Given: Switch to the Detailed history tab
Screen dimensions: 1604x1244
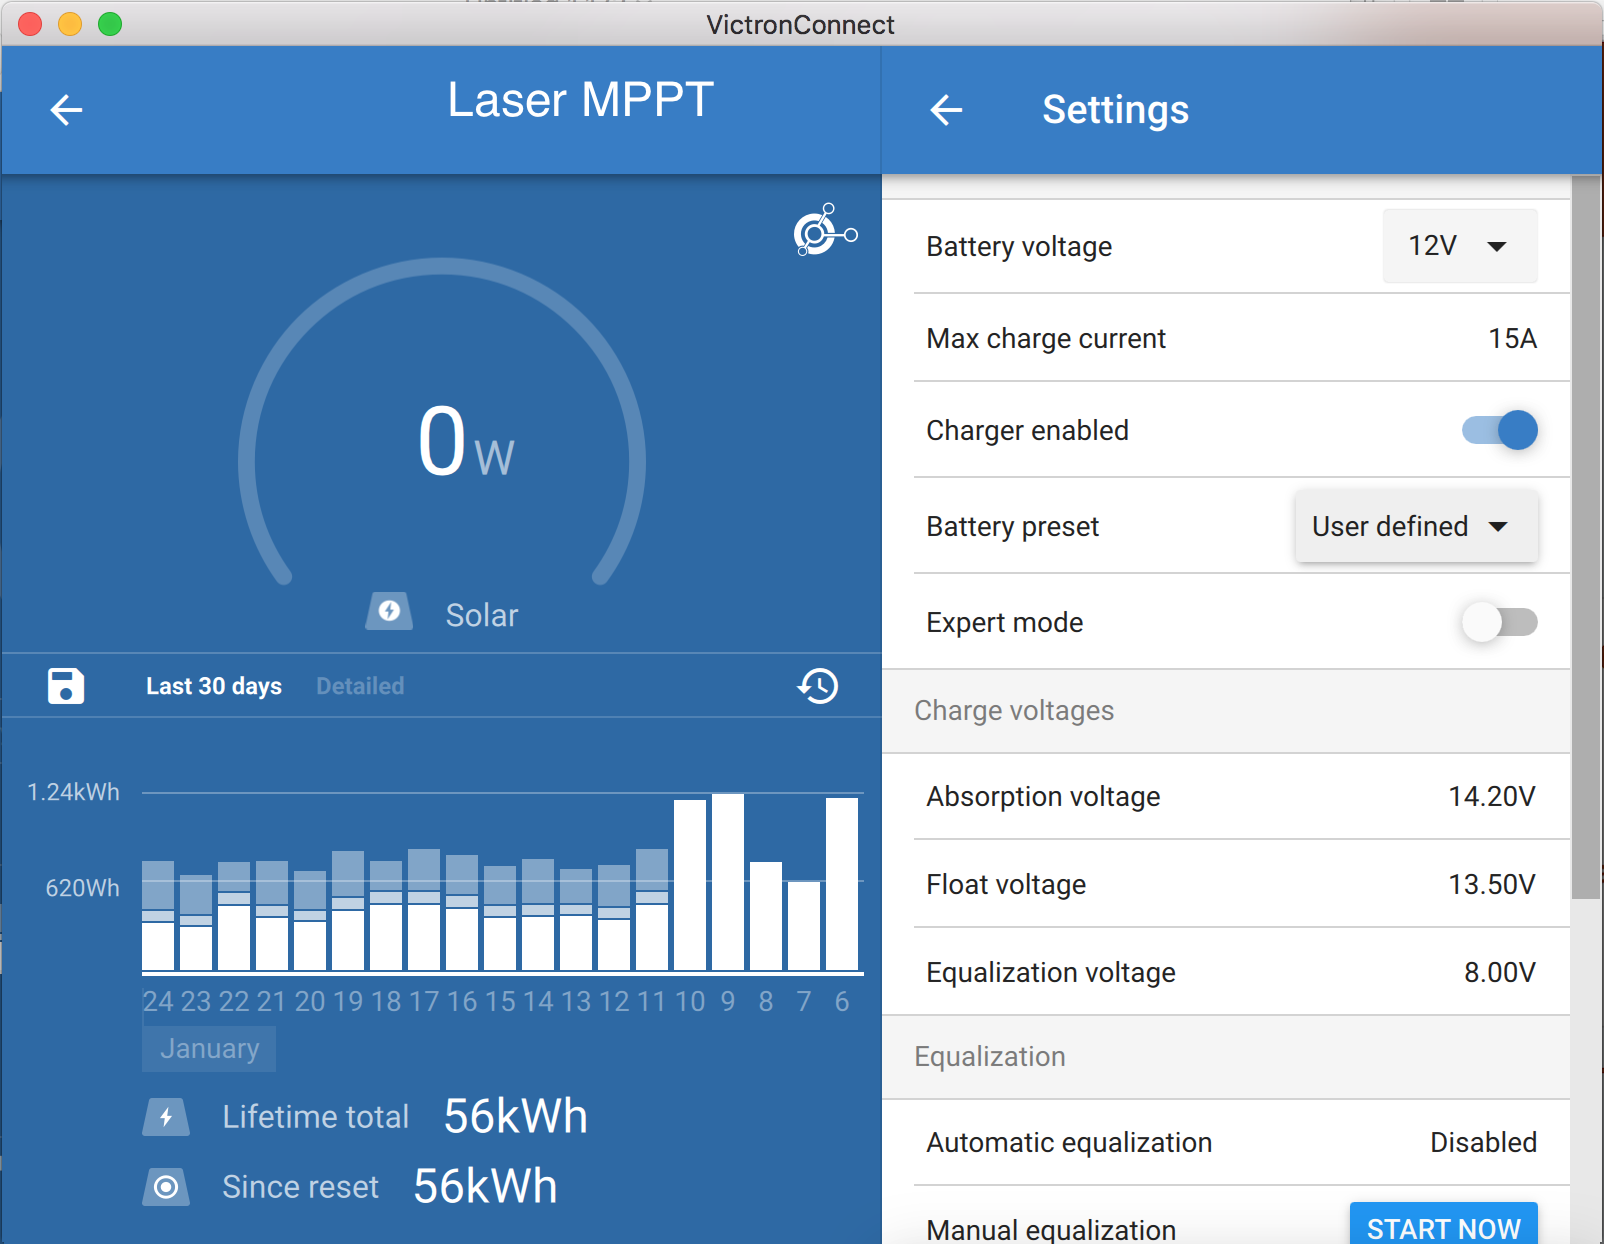Looking at the screenshot, I should pos(360,686).
